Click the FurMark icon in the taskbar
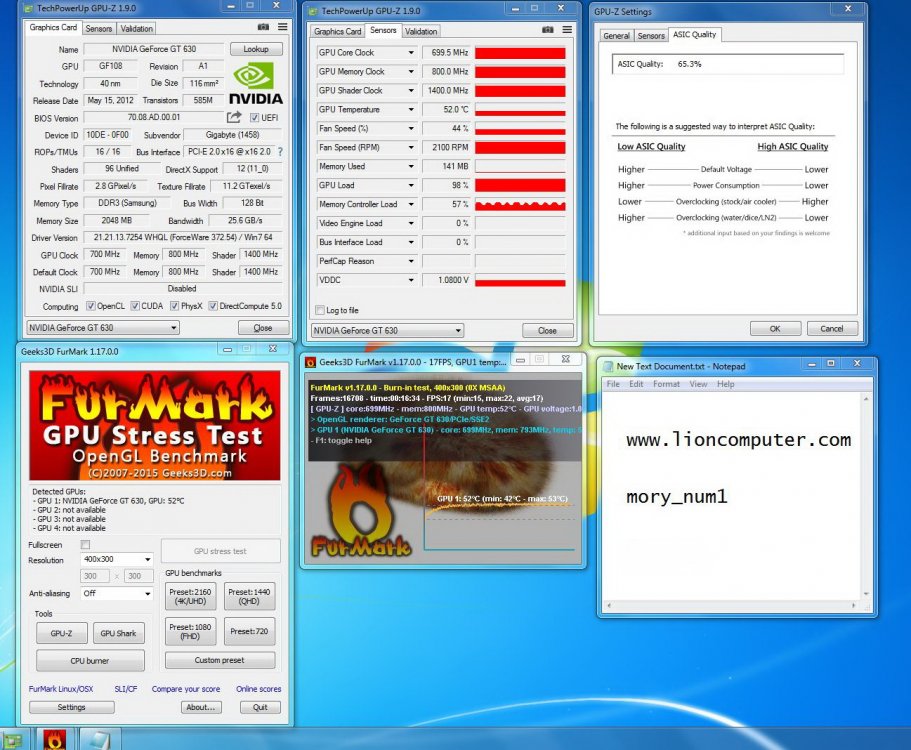 click(x=54, y=739)
